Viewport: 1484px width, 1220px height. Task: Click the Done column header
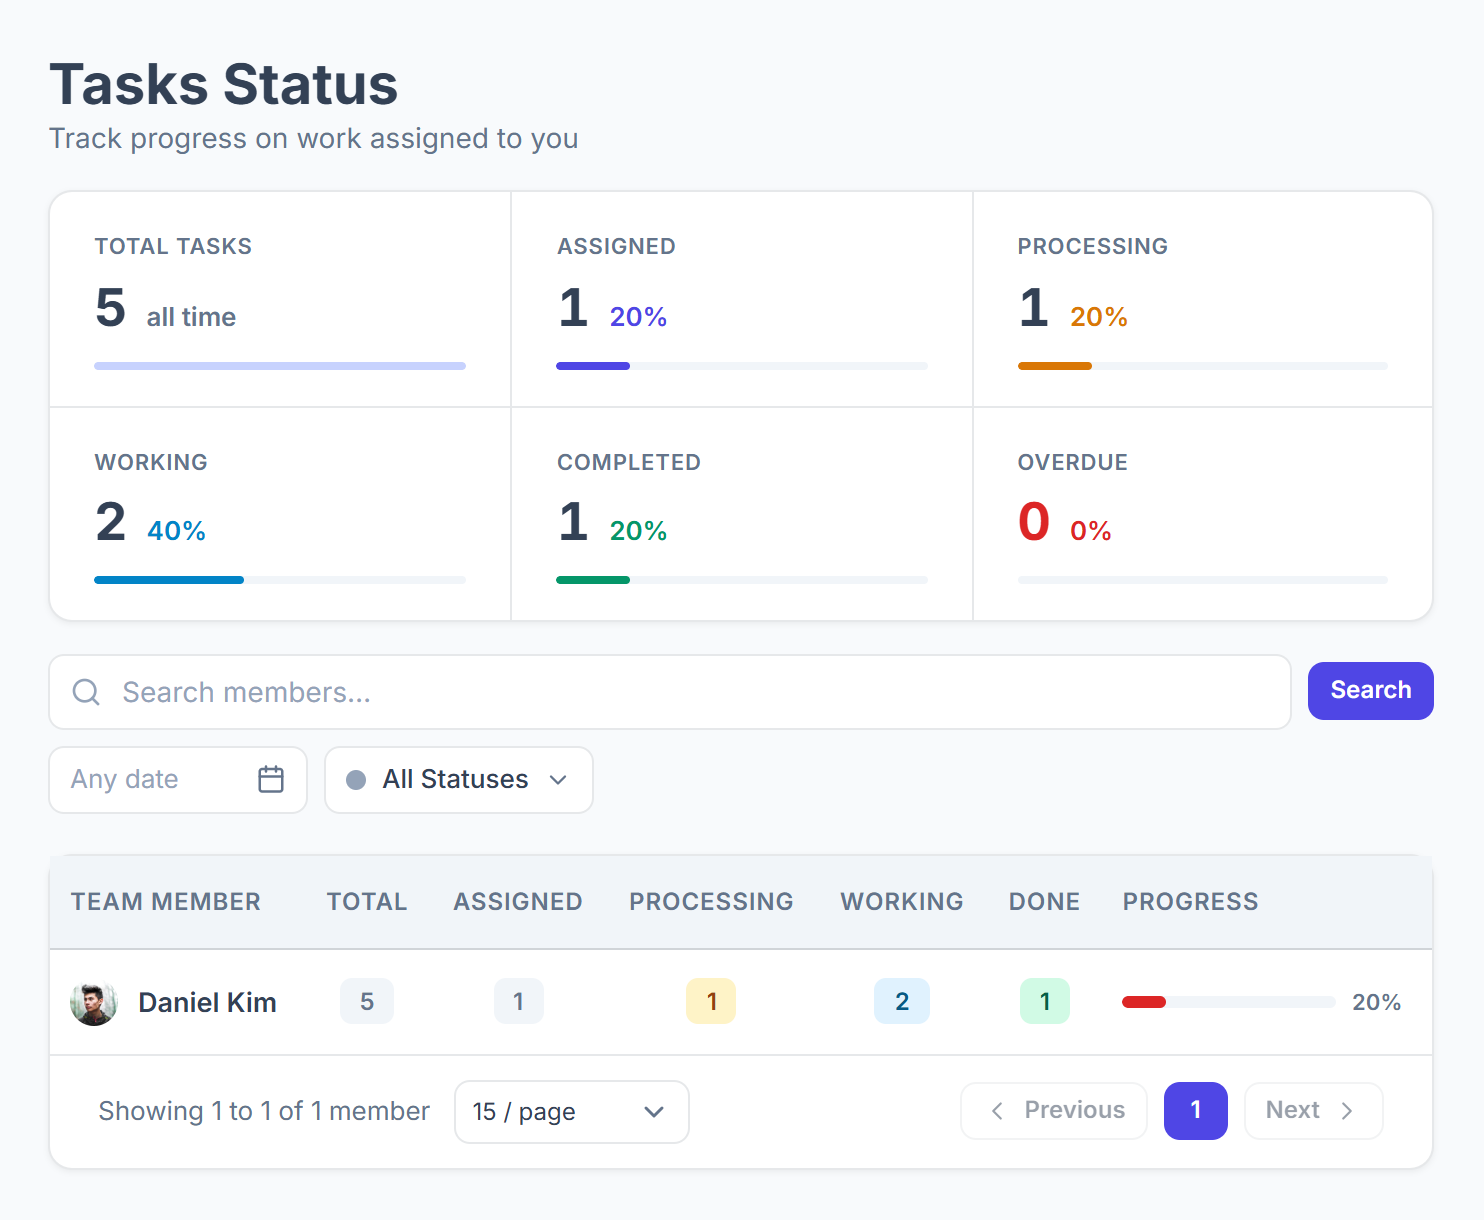pyautogui.click(x=1044, y=902)
